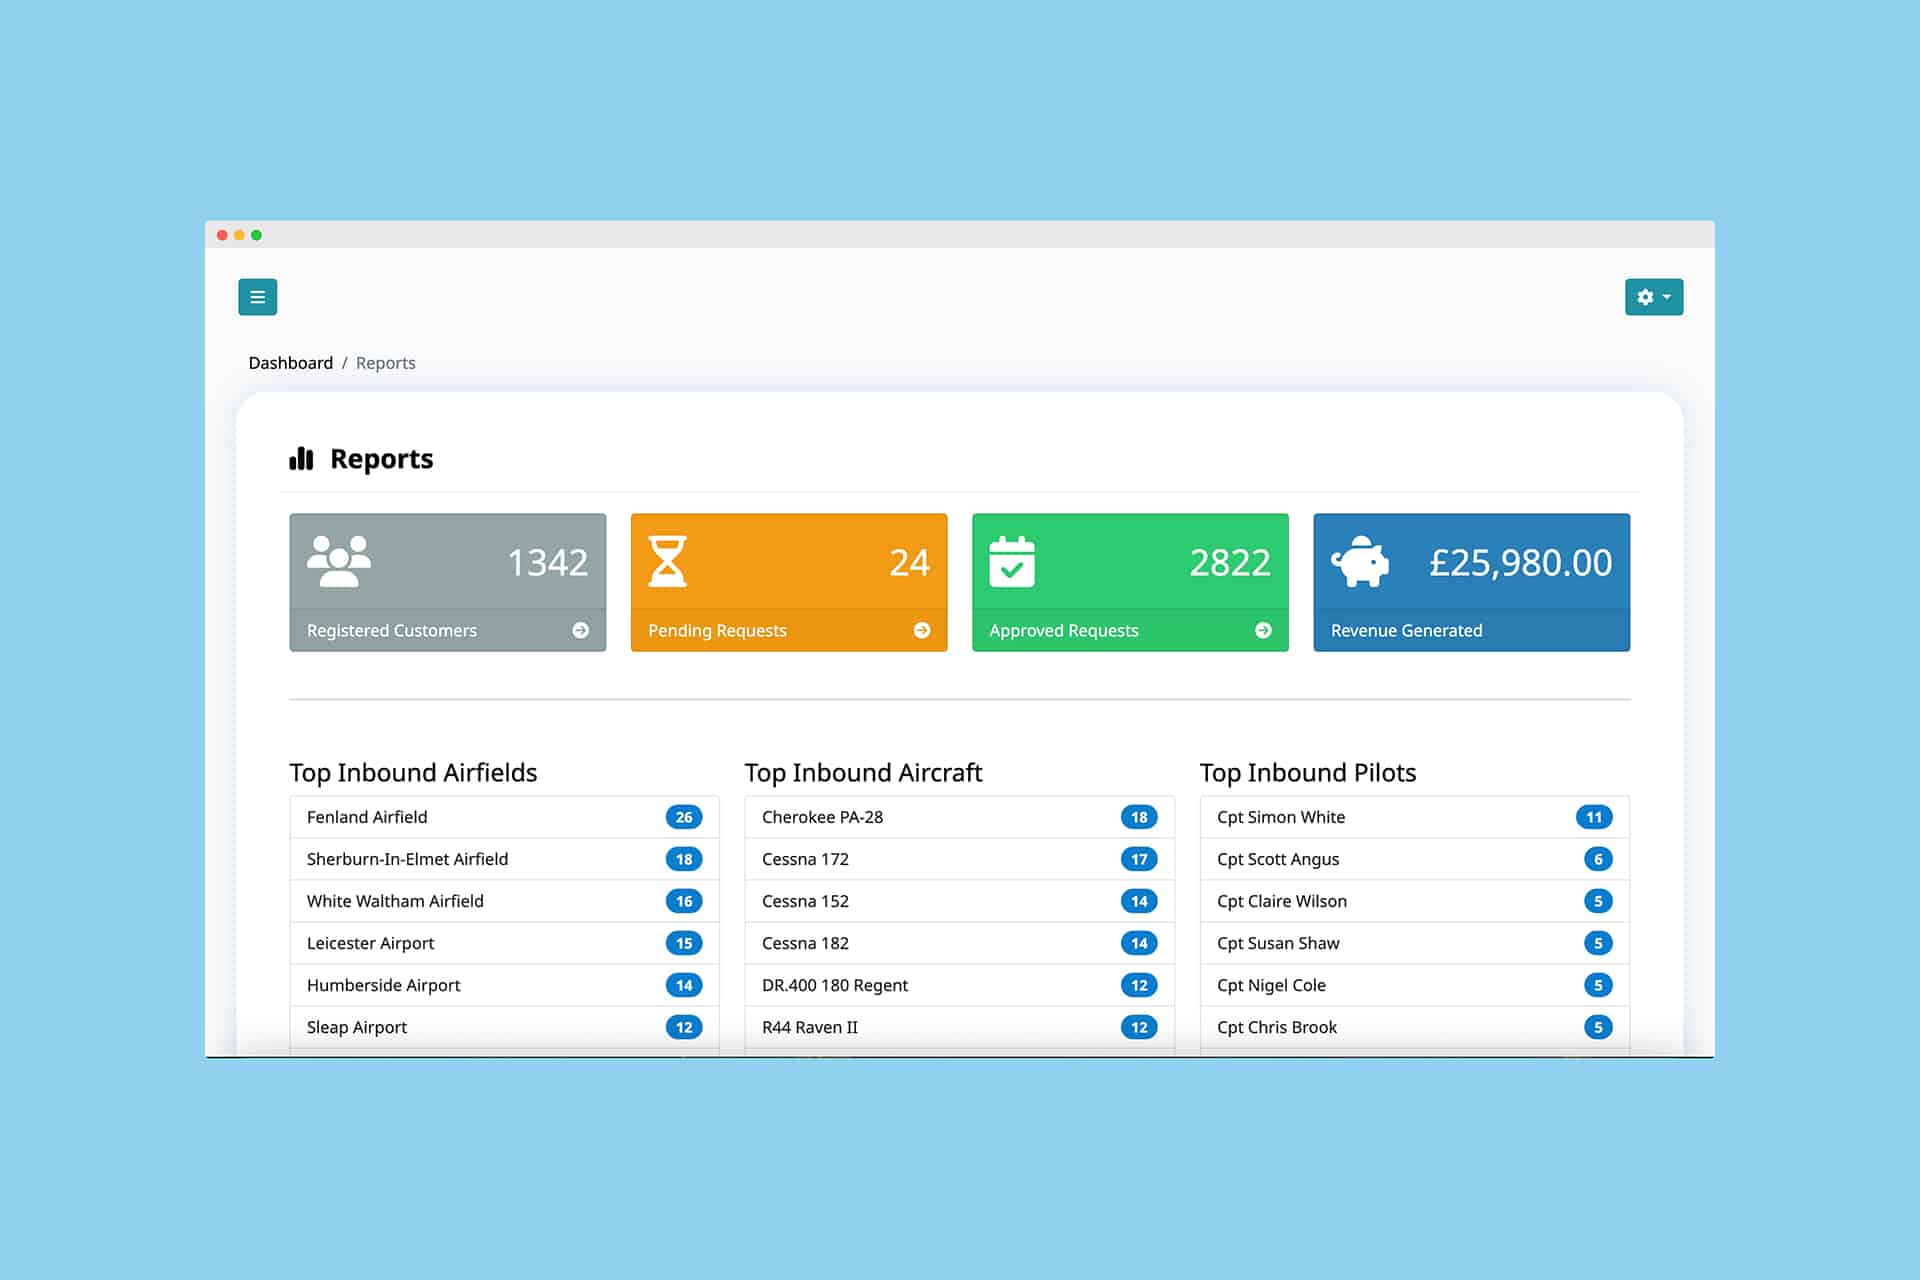Select Humberside Airport row
This screenshot has height=1280, width=1920.
tap(504, 985)
